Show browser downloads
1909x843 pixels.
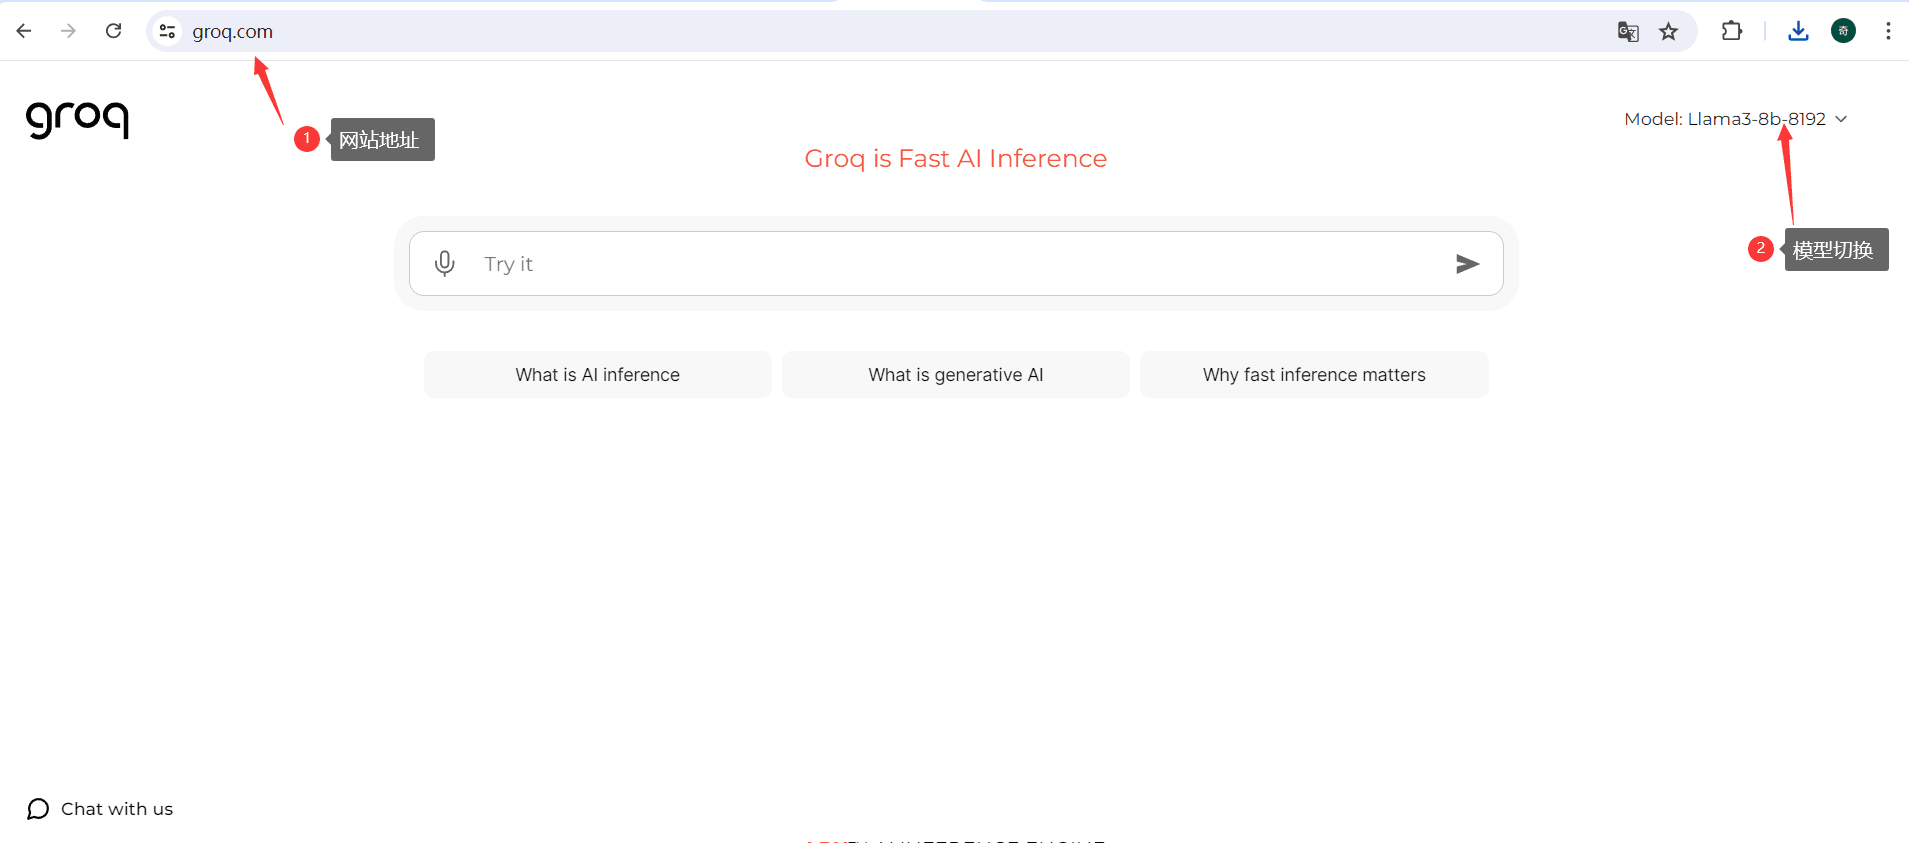pyautogui.click(x=1798, y=31)
